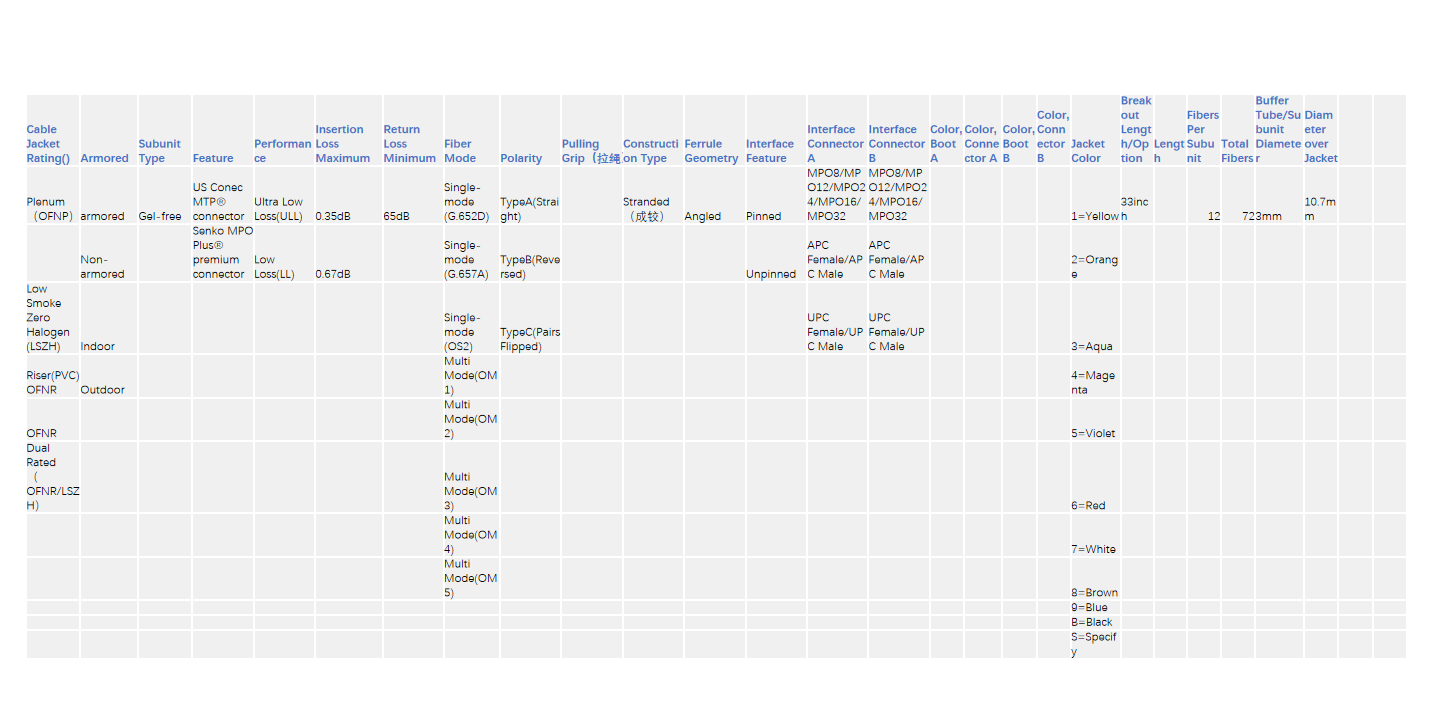Click the 'TypeB(Reversed)' cell
Image resolution: width=1433 pixels, height=728 pixels.
[530, 253]
